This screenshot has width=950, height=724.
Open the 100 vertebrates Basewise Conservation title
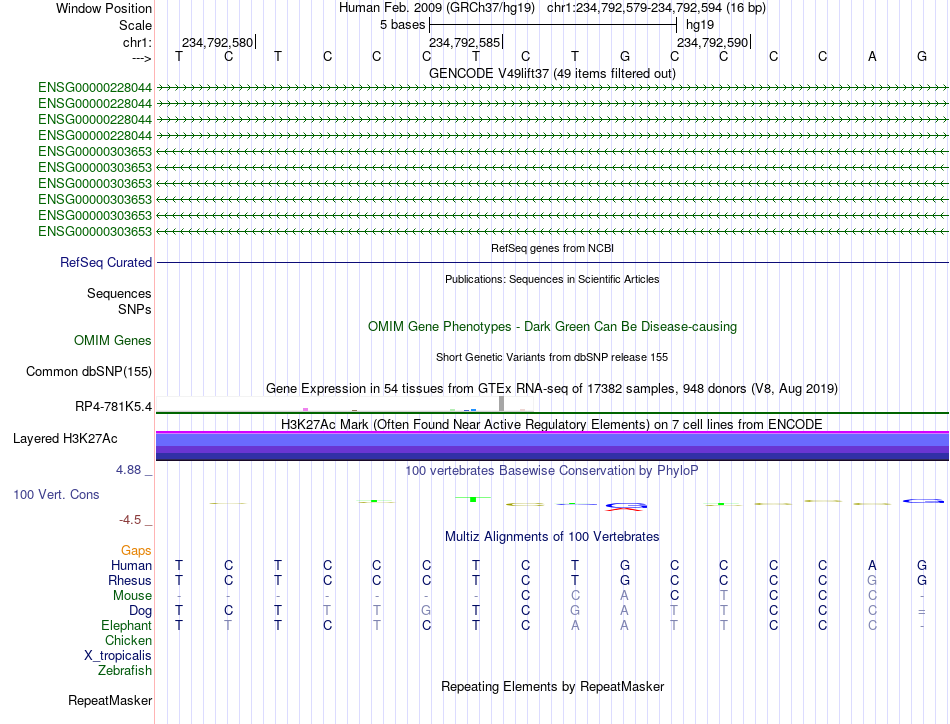pos(552,471)
